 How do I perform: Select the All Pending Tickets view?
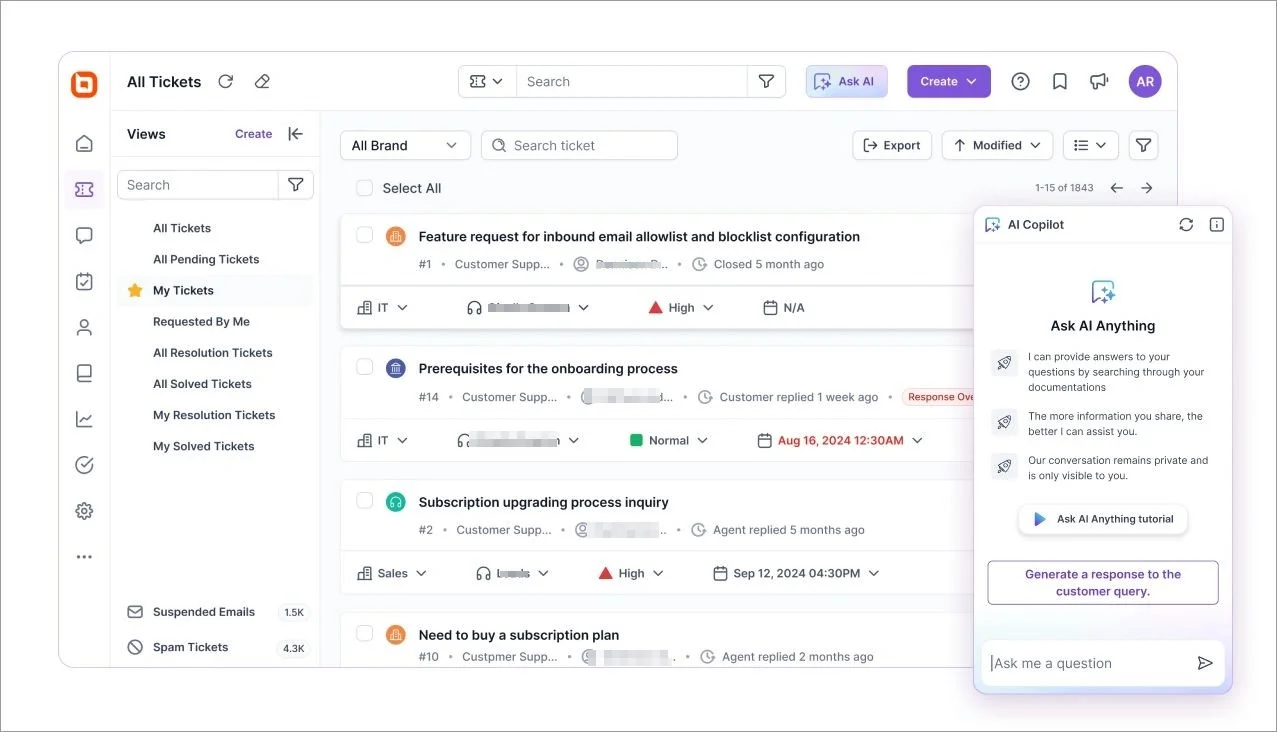click(x=205, y=258)
